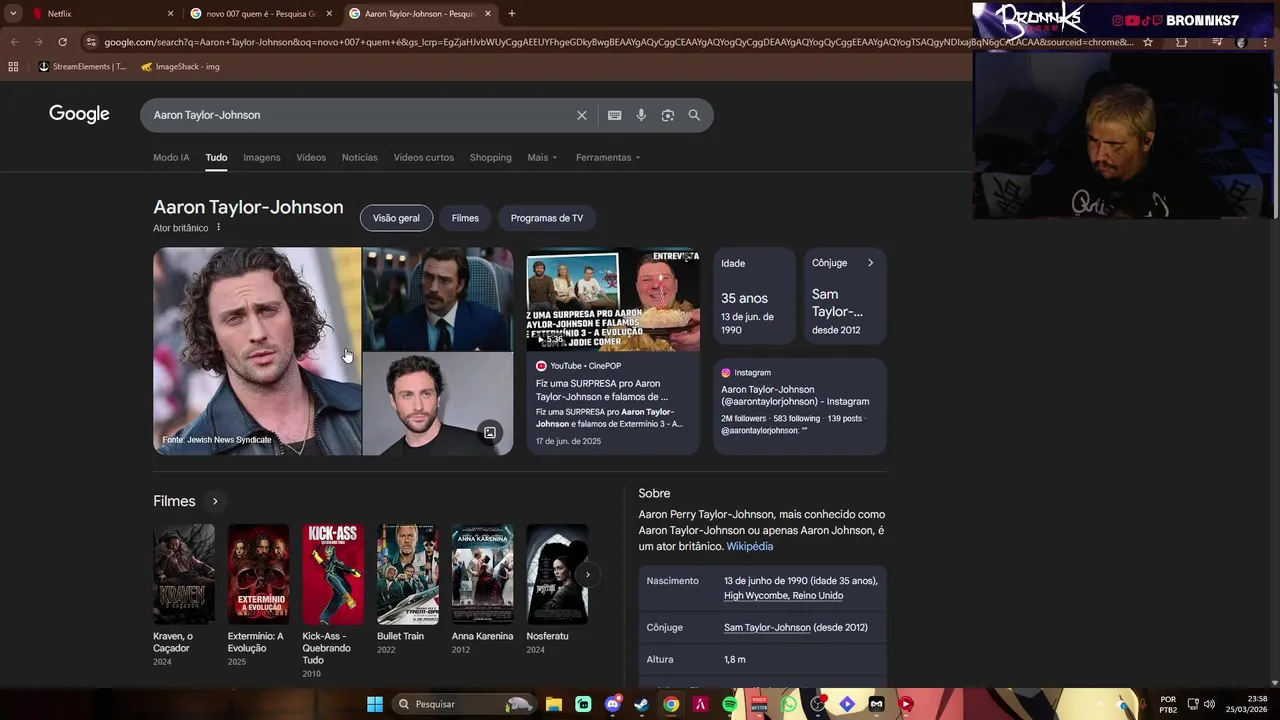1280x720 pixels.
Task: Expand the Cônjuge card chevron
Action: point(870,263)
